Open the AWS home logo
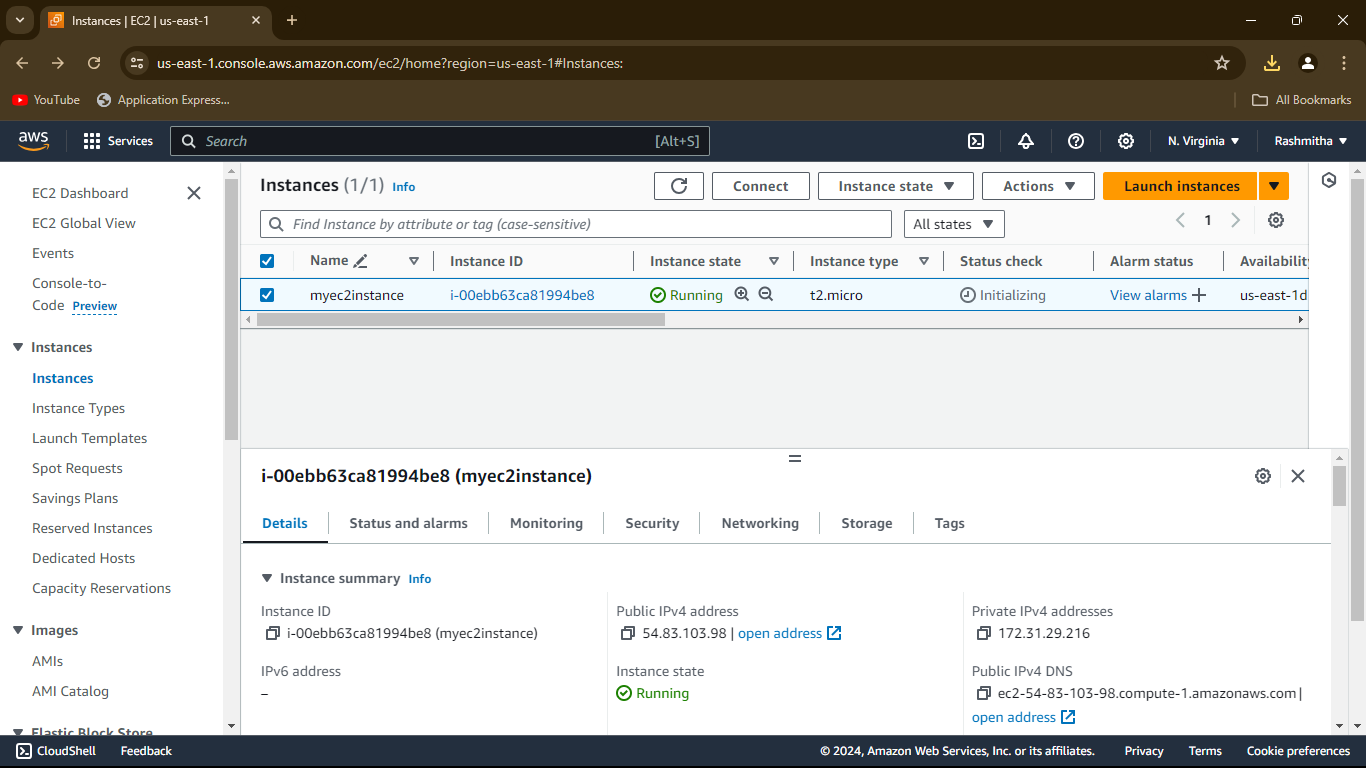The image size is (1366, 768). point(33,141)
